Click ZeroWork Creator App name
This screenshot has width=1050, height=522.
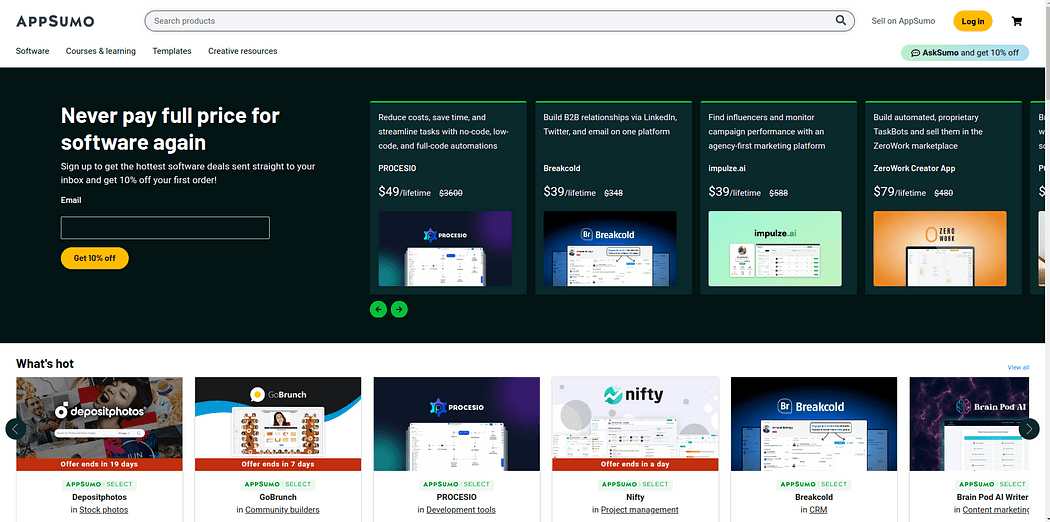pyautogui.click(x=914, y=169)
